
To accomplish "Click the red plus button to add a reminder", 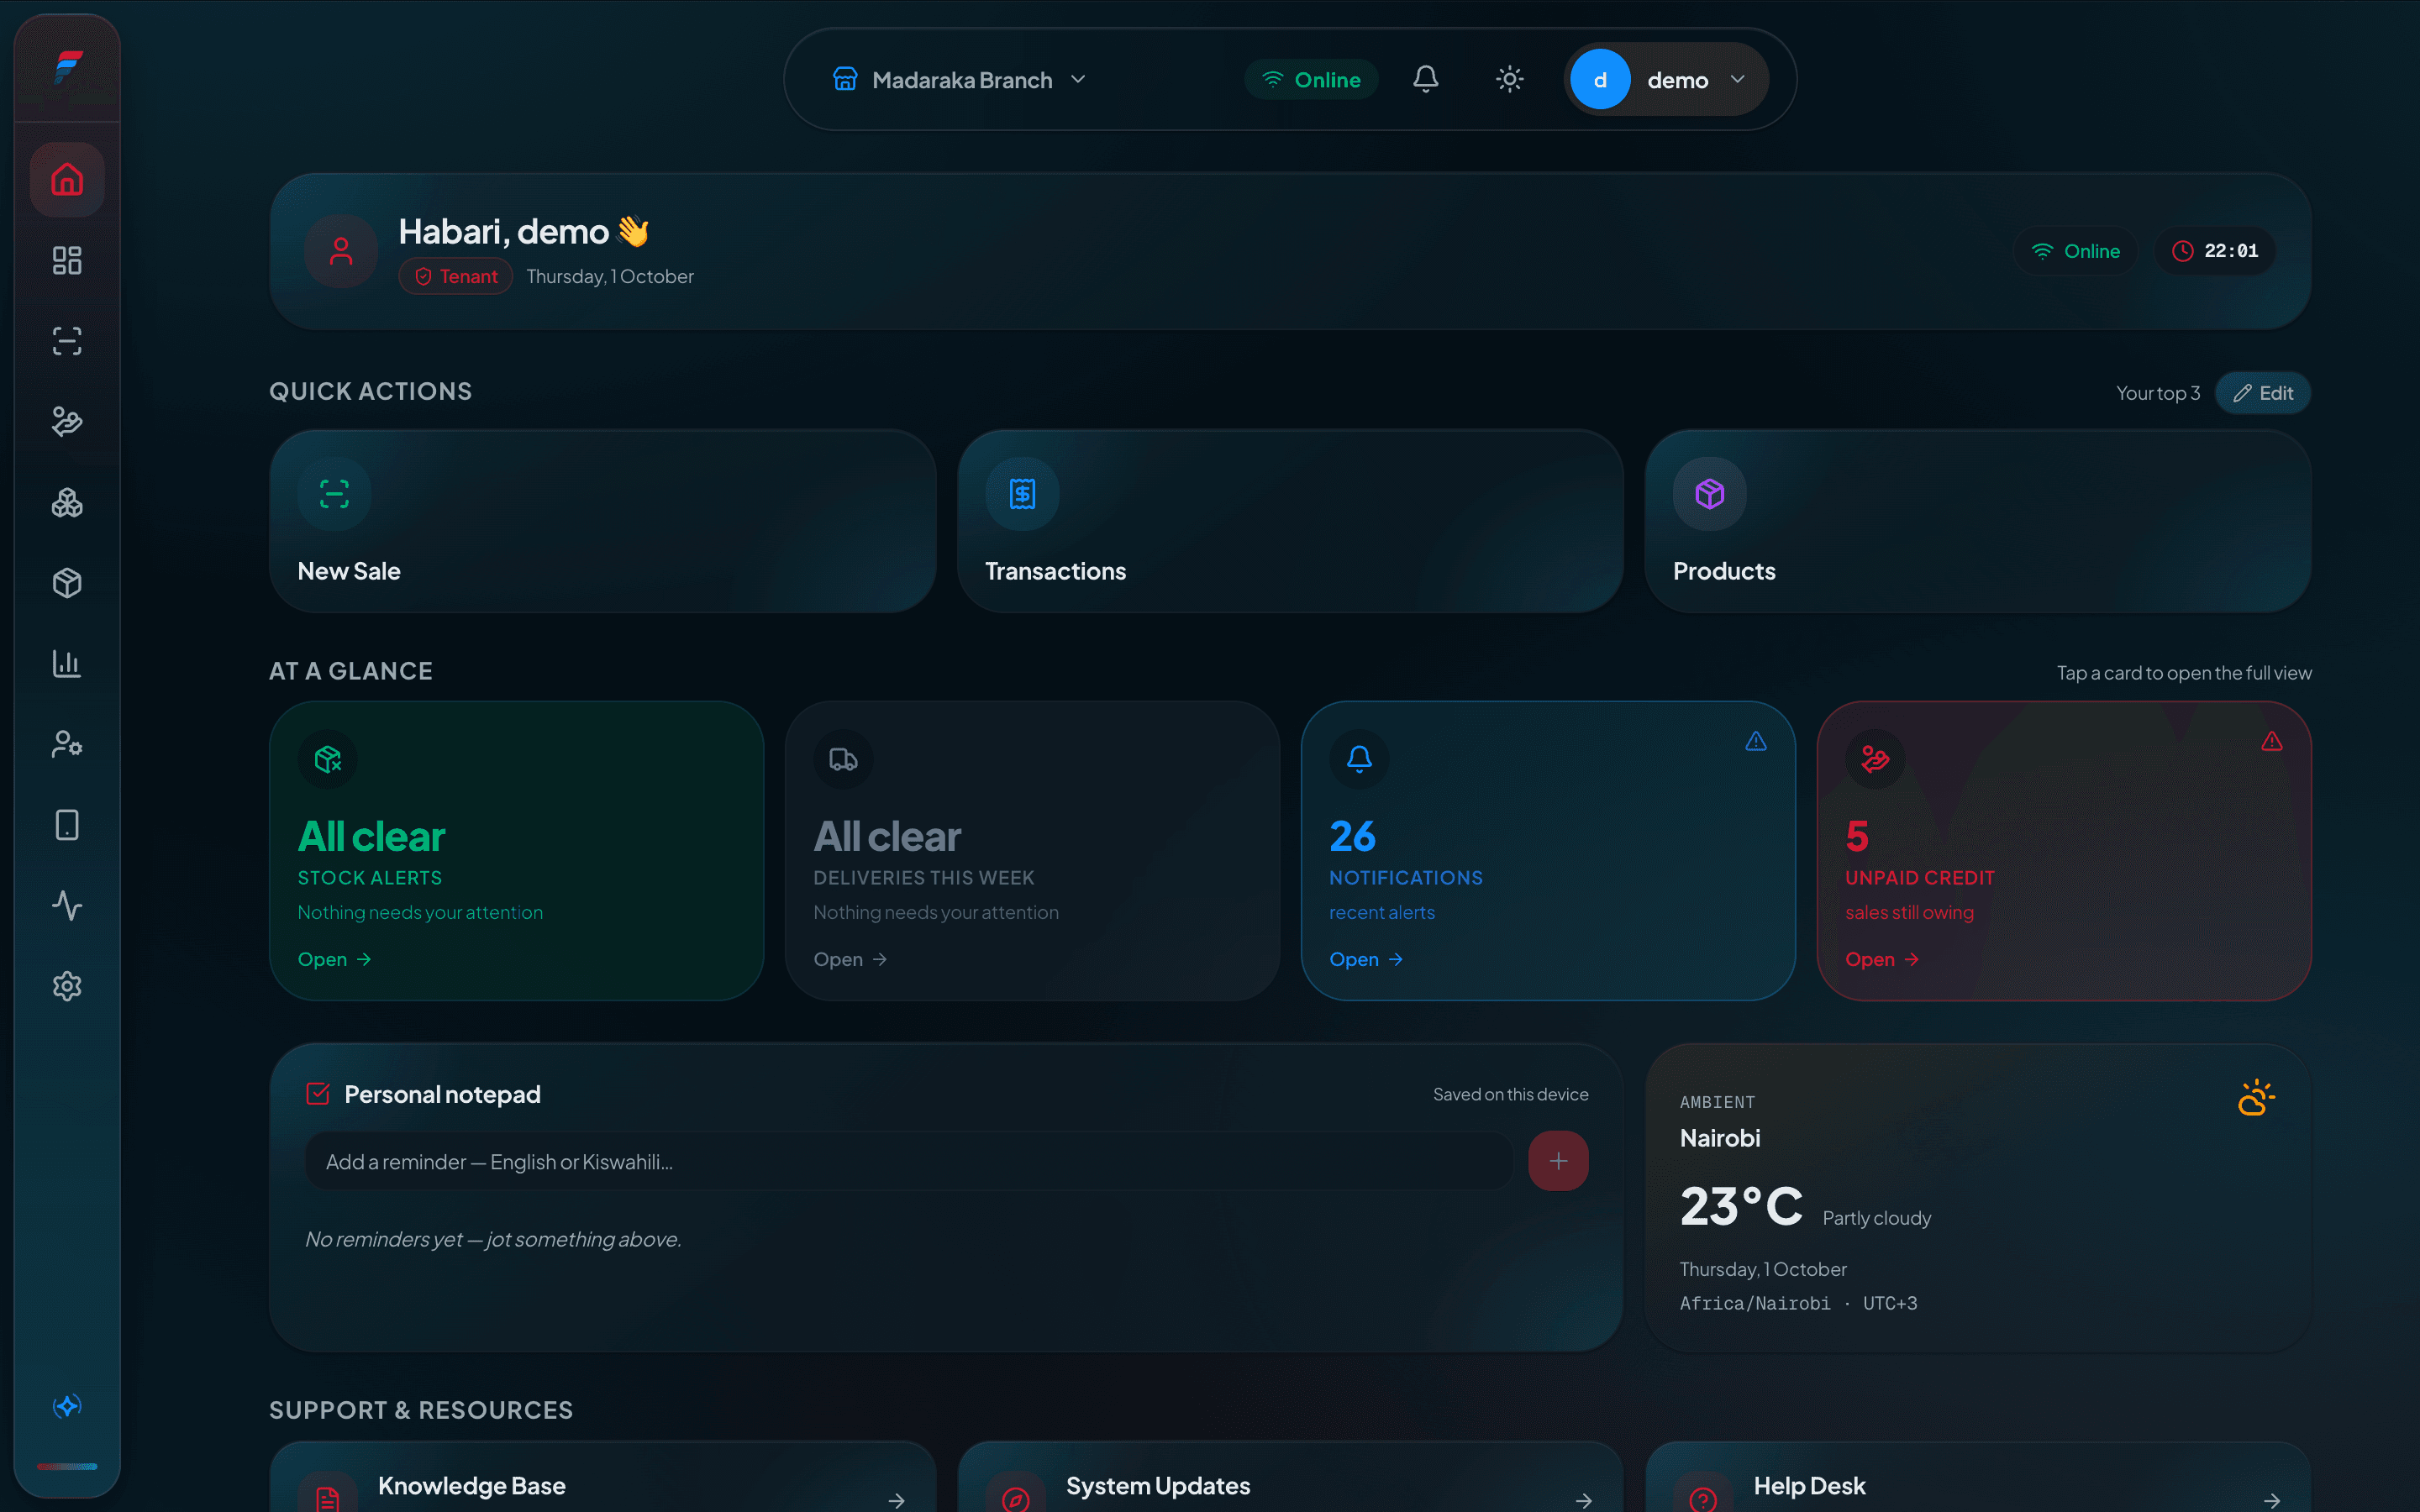I will click(x=1558, y=1161).
